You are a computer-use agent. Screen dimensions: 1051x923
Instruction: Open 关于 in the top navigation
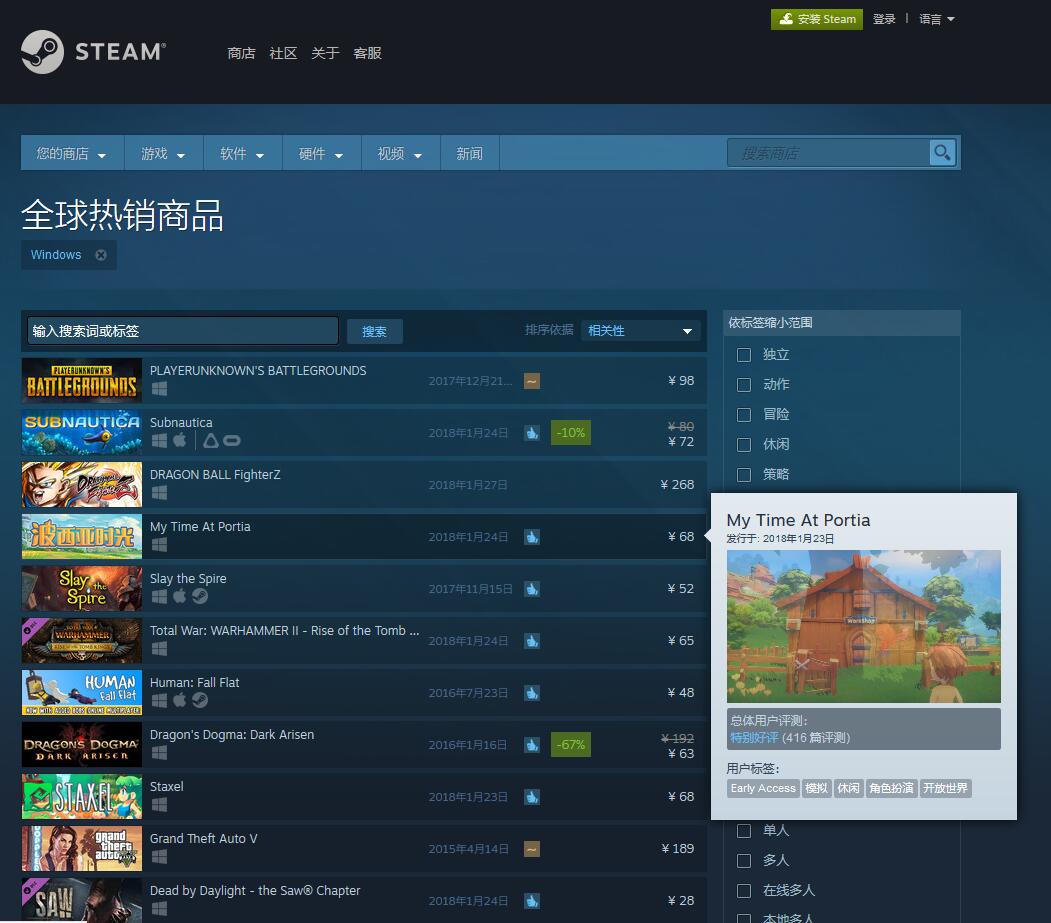pyautogui.click(x=325, y=53)
